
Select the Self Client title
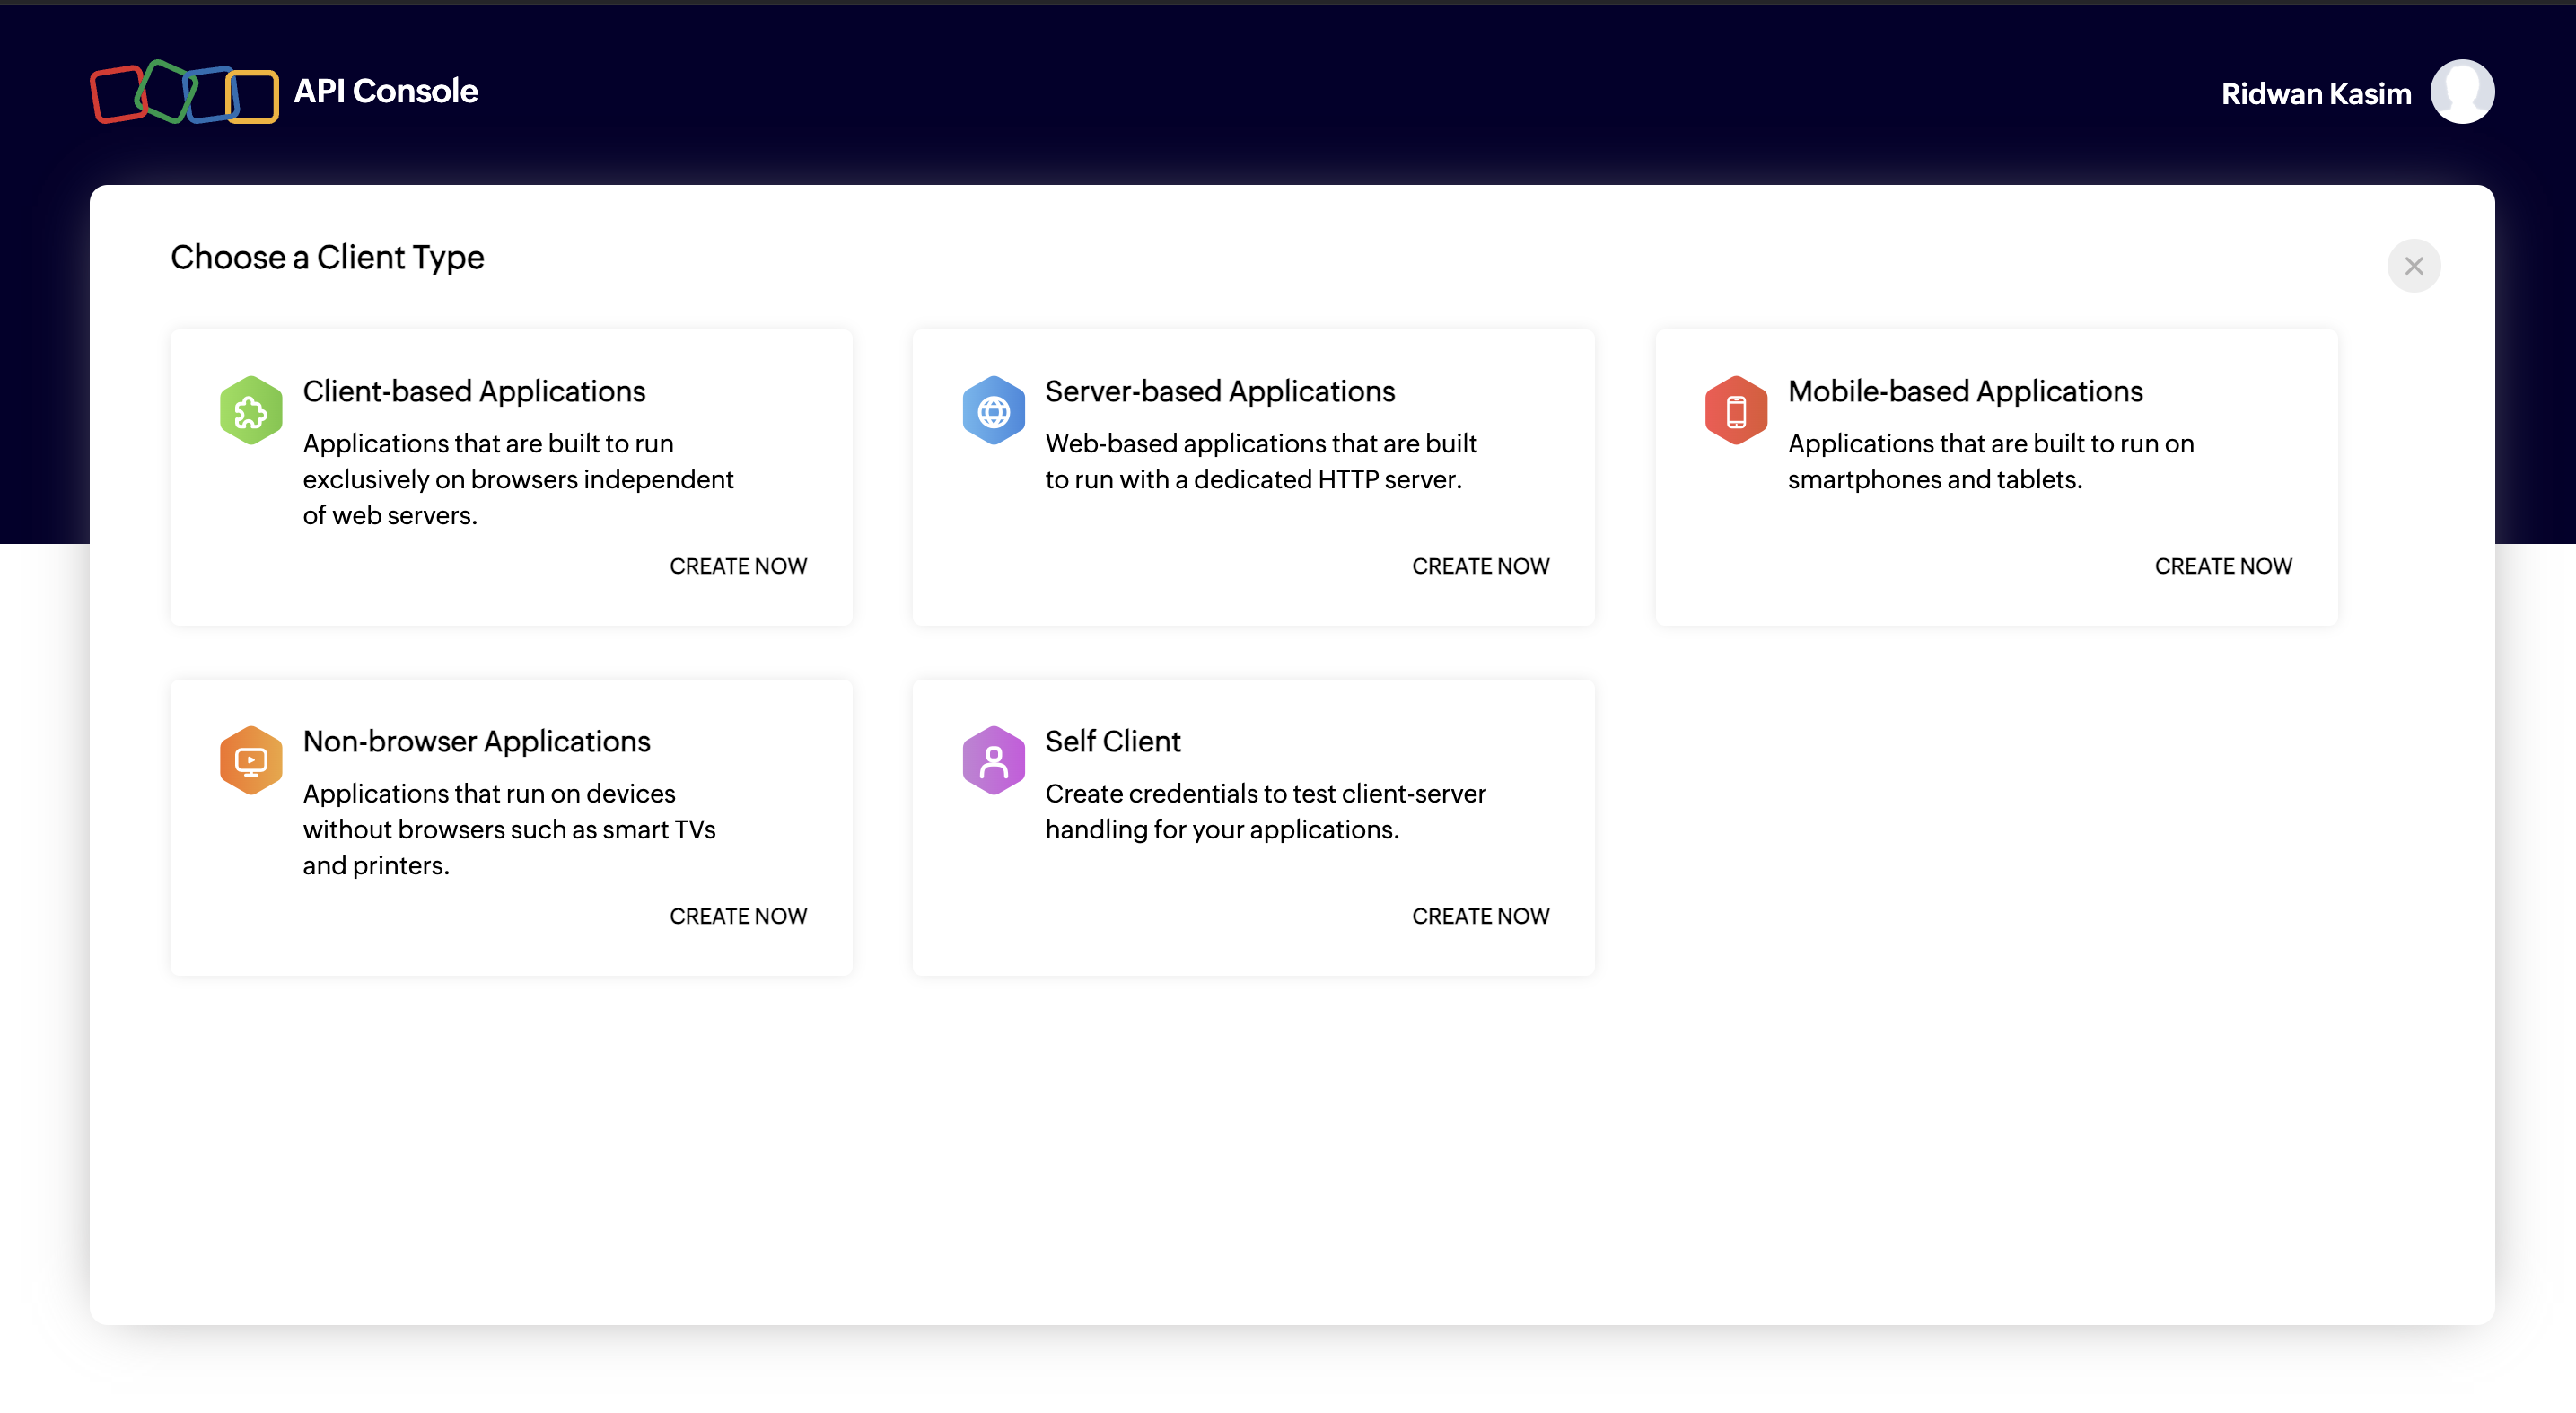click(x=1112, y=741)
